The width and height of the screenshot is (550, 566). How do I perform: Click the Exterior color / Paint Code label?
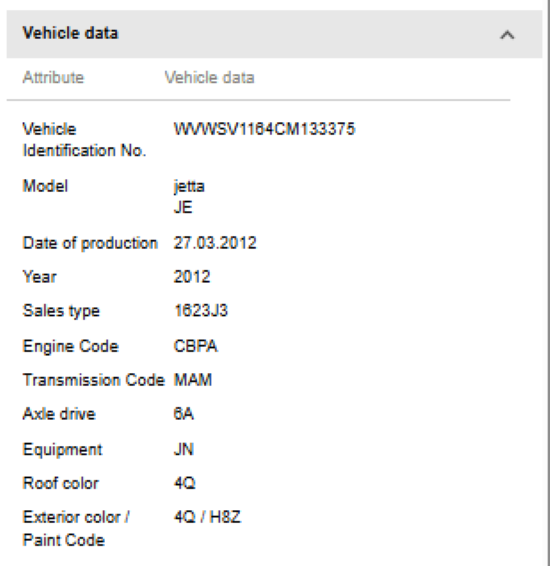pyautogui.click(x=76, y=528)
